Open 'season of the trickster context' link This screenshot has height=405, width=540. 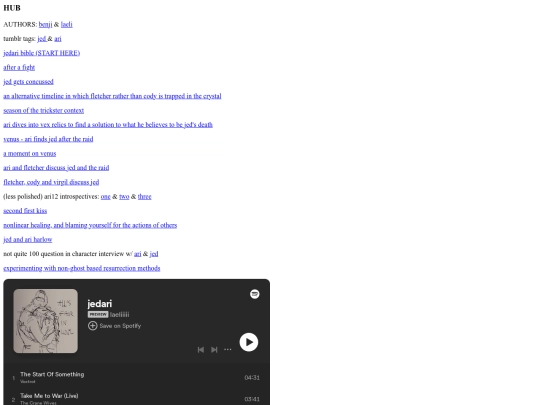click(43, 111)
